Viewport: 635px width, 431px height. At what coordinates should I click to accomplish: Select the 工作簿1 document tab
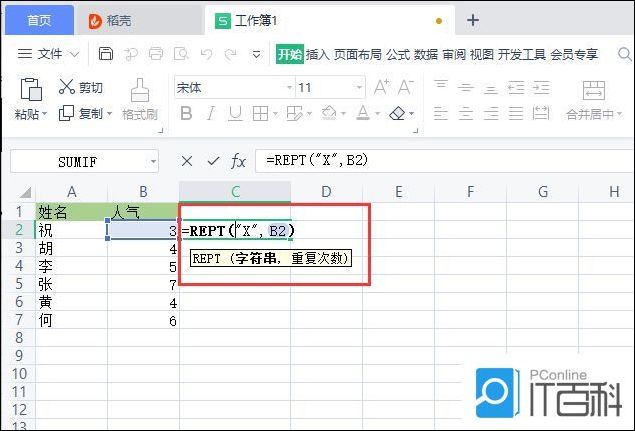[x=330, y=21]
